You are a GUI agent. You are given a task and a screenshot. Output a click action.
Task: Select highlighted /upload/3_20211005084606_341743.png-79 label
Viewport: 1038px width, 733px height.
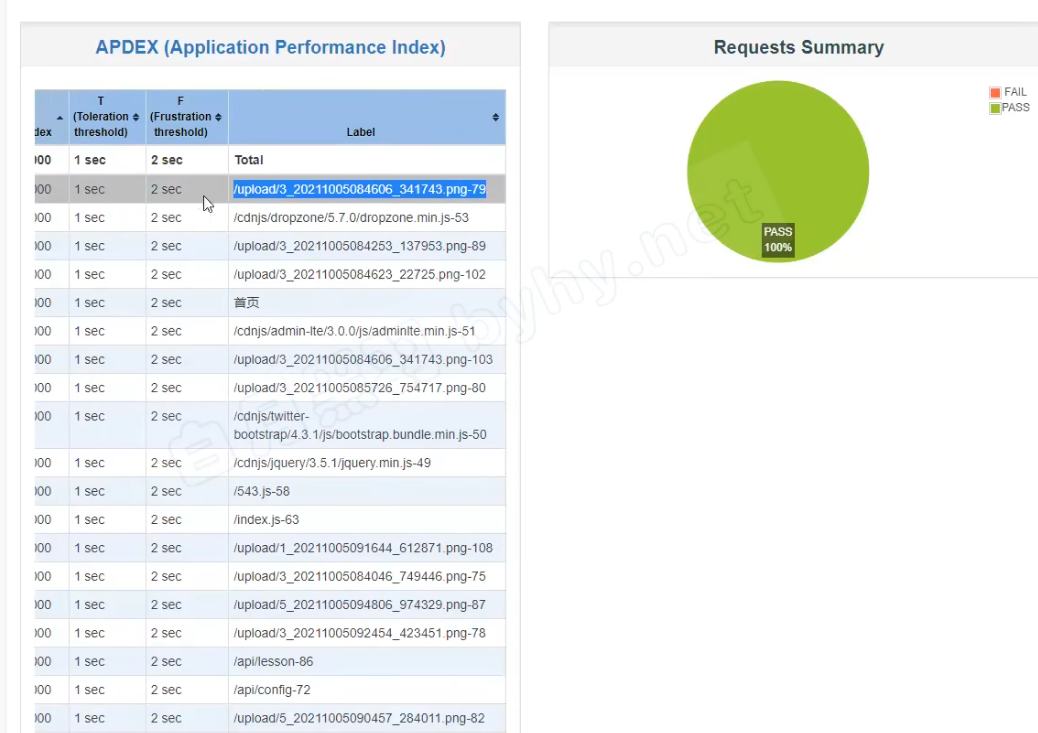(359, 189)
